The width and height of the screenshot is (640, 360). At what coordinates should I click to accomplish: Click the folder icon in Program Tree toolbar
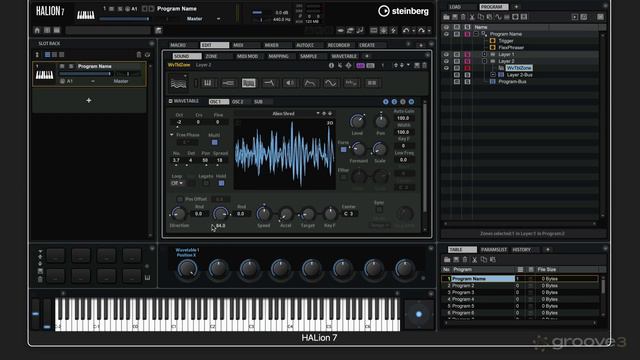pos(446,17)
